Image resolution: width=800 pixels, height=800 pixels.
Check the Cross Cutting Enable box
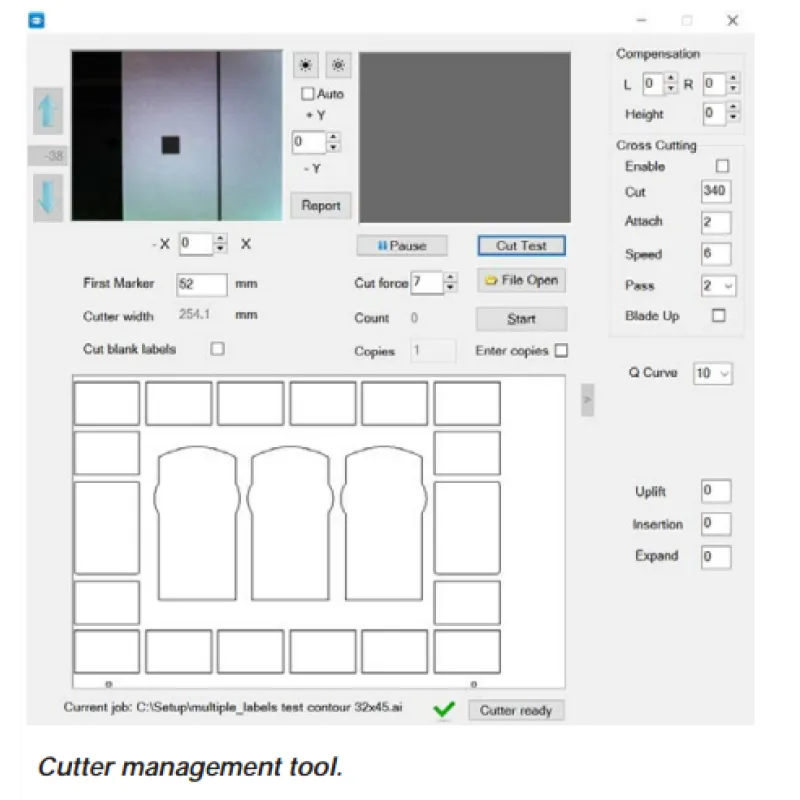point(722,166)
